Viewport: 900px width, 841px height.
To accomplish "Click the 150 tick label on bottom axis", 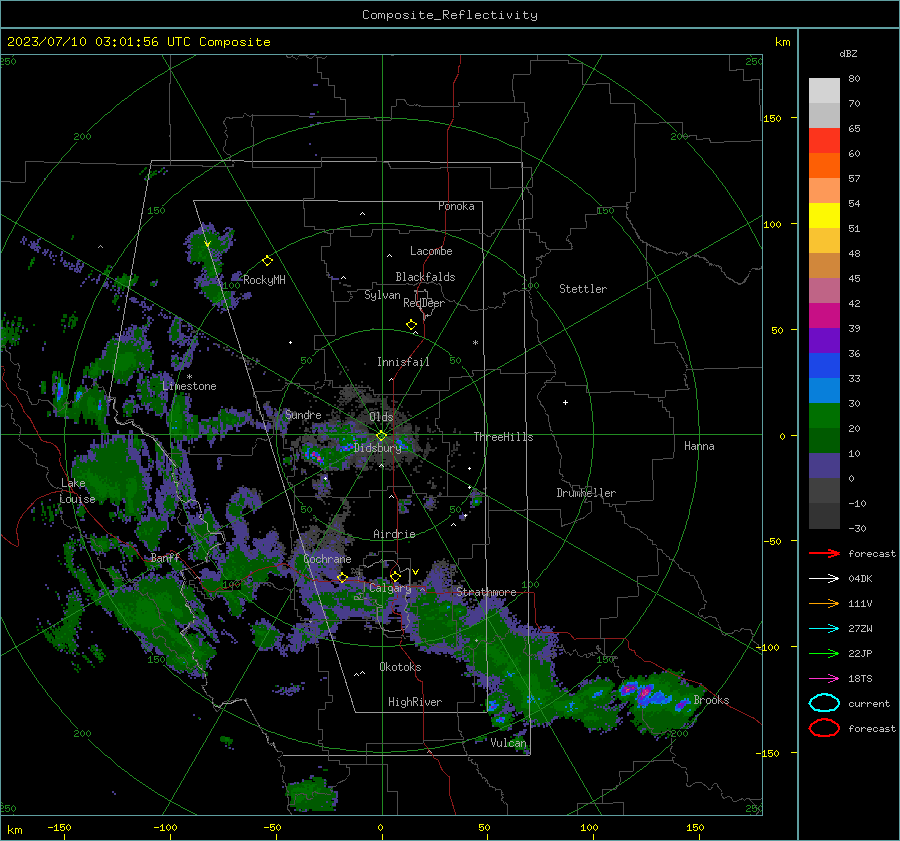I will click(x=695, y=827).
